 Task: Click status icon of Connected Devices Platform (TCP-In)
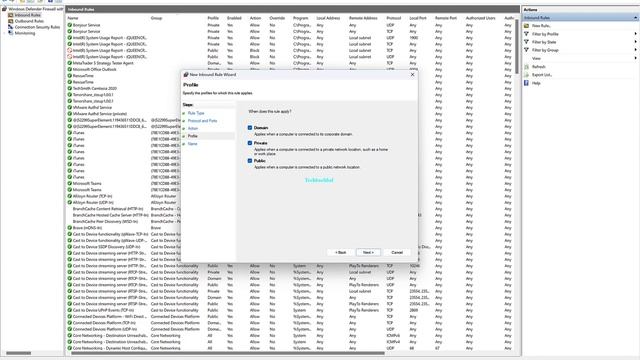coord(70,323)
